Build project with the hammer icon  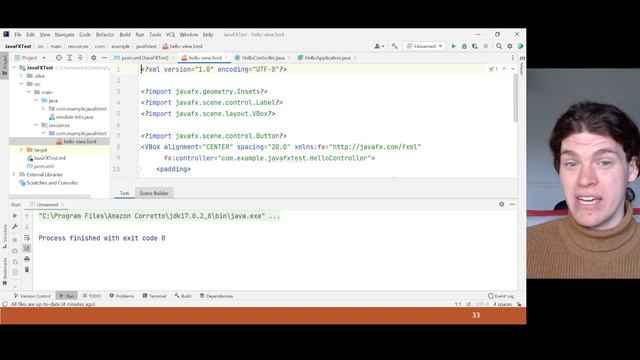click(x=394, y=46)
